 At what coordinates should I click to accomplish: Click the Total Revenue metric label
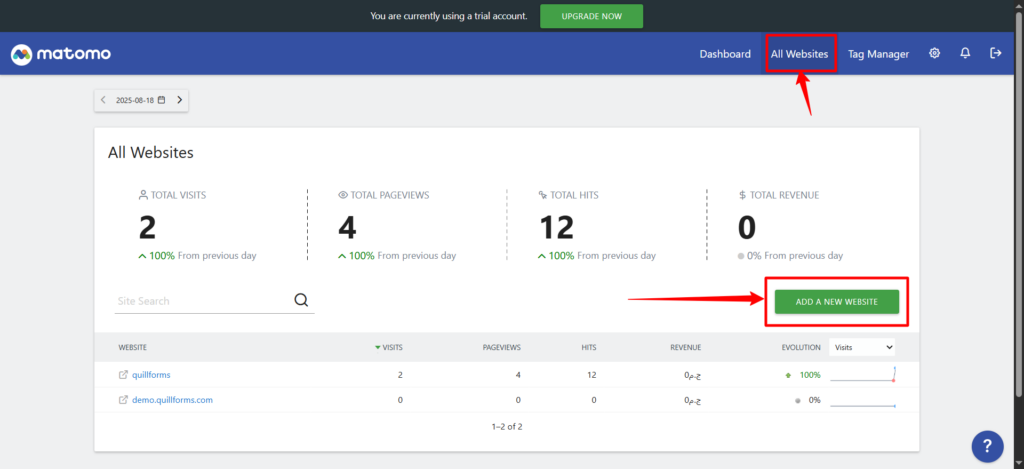[778, 195]
